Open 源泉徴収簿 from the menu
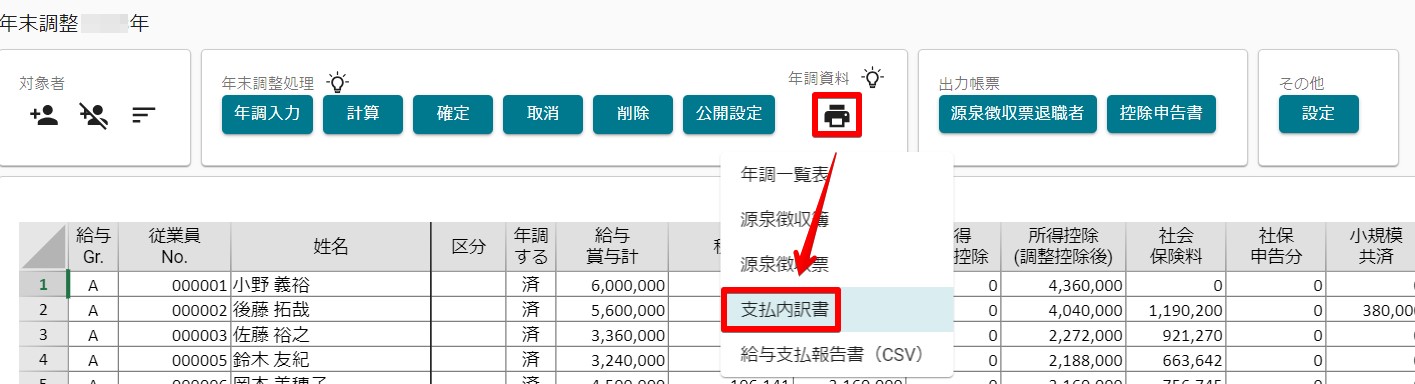 (x=783, y=219)
